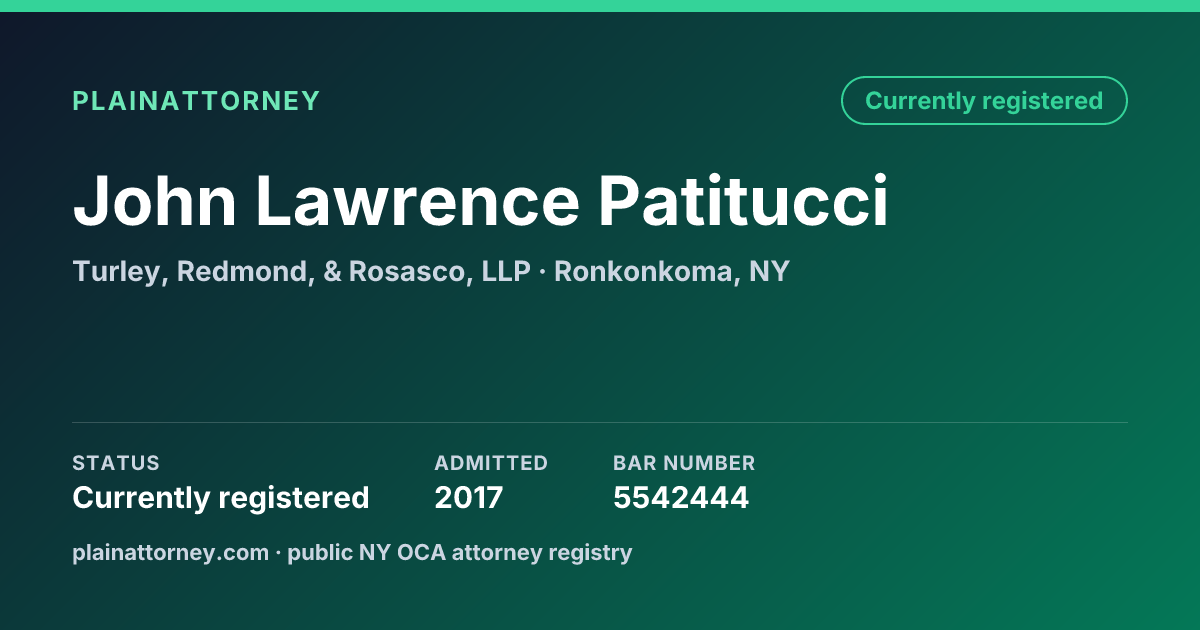Click the Currently registered status value
Viewport: 1200px width, 630px height.
[x=221, y=497]
